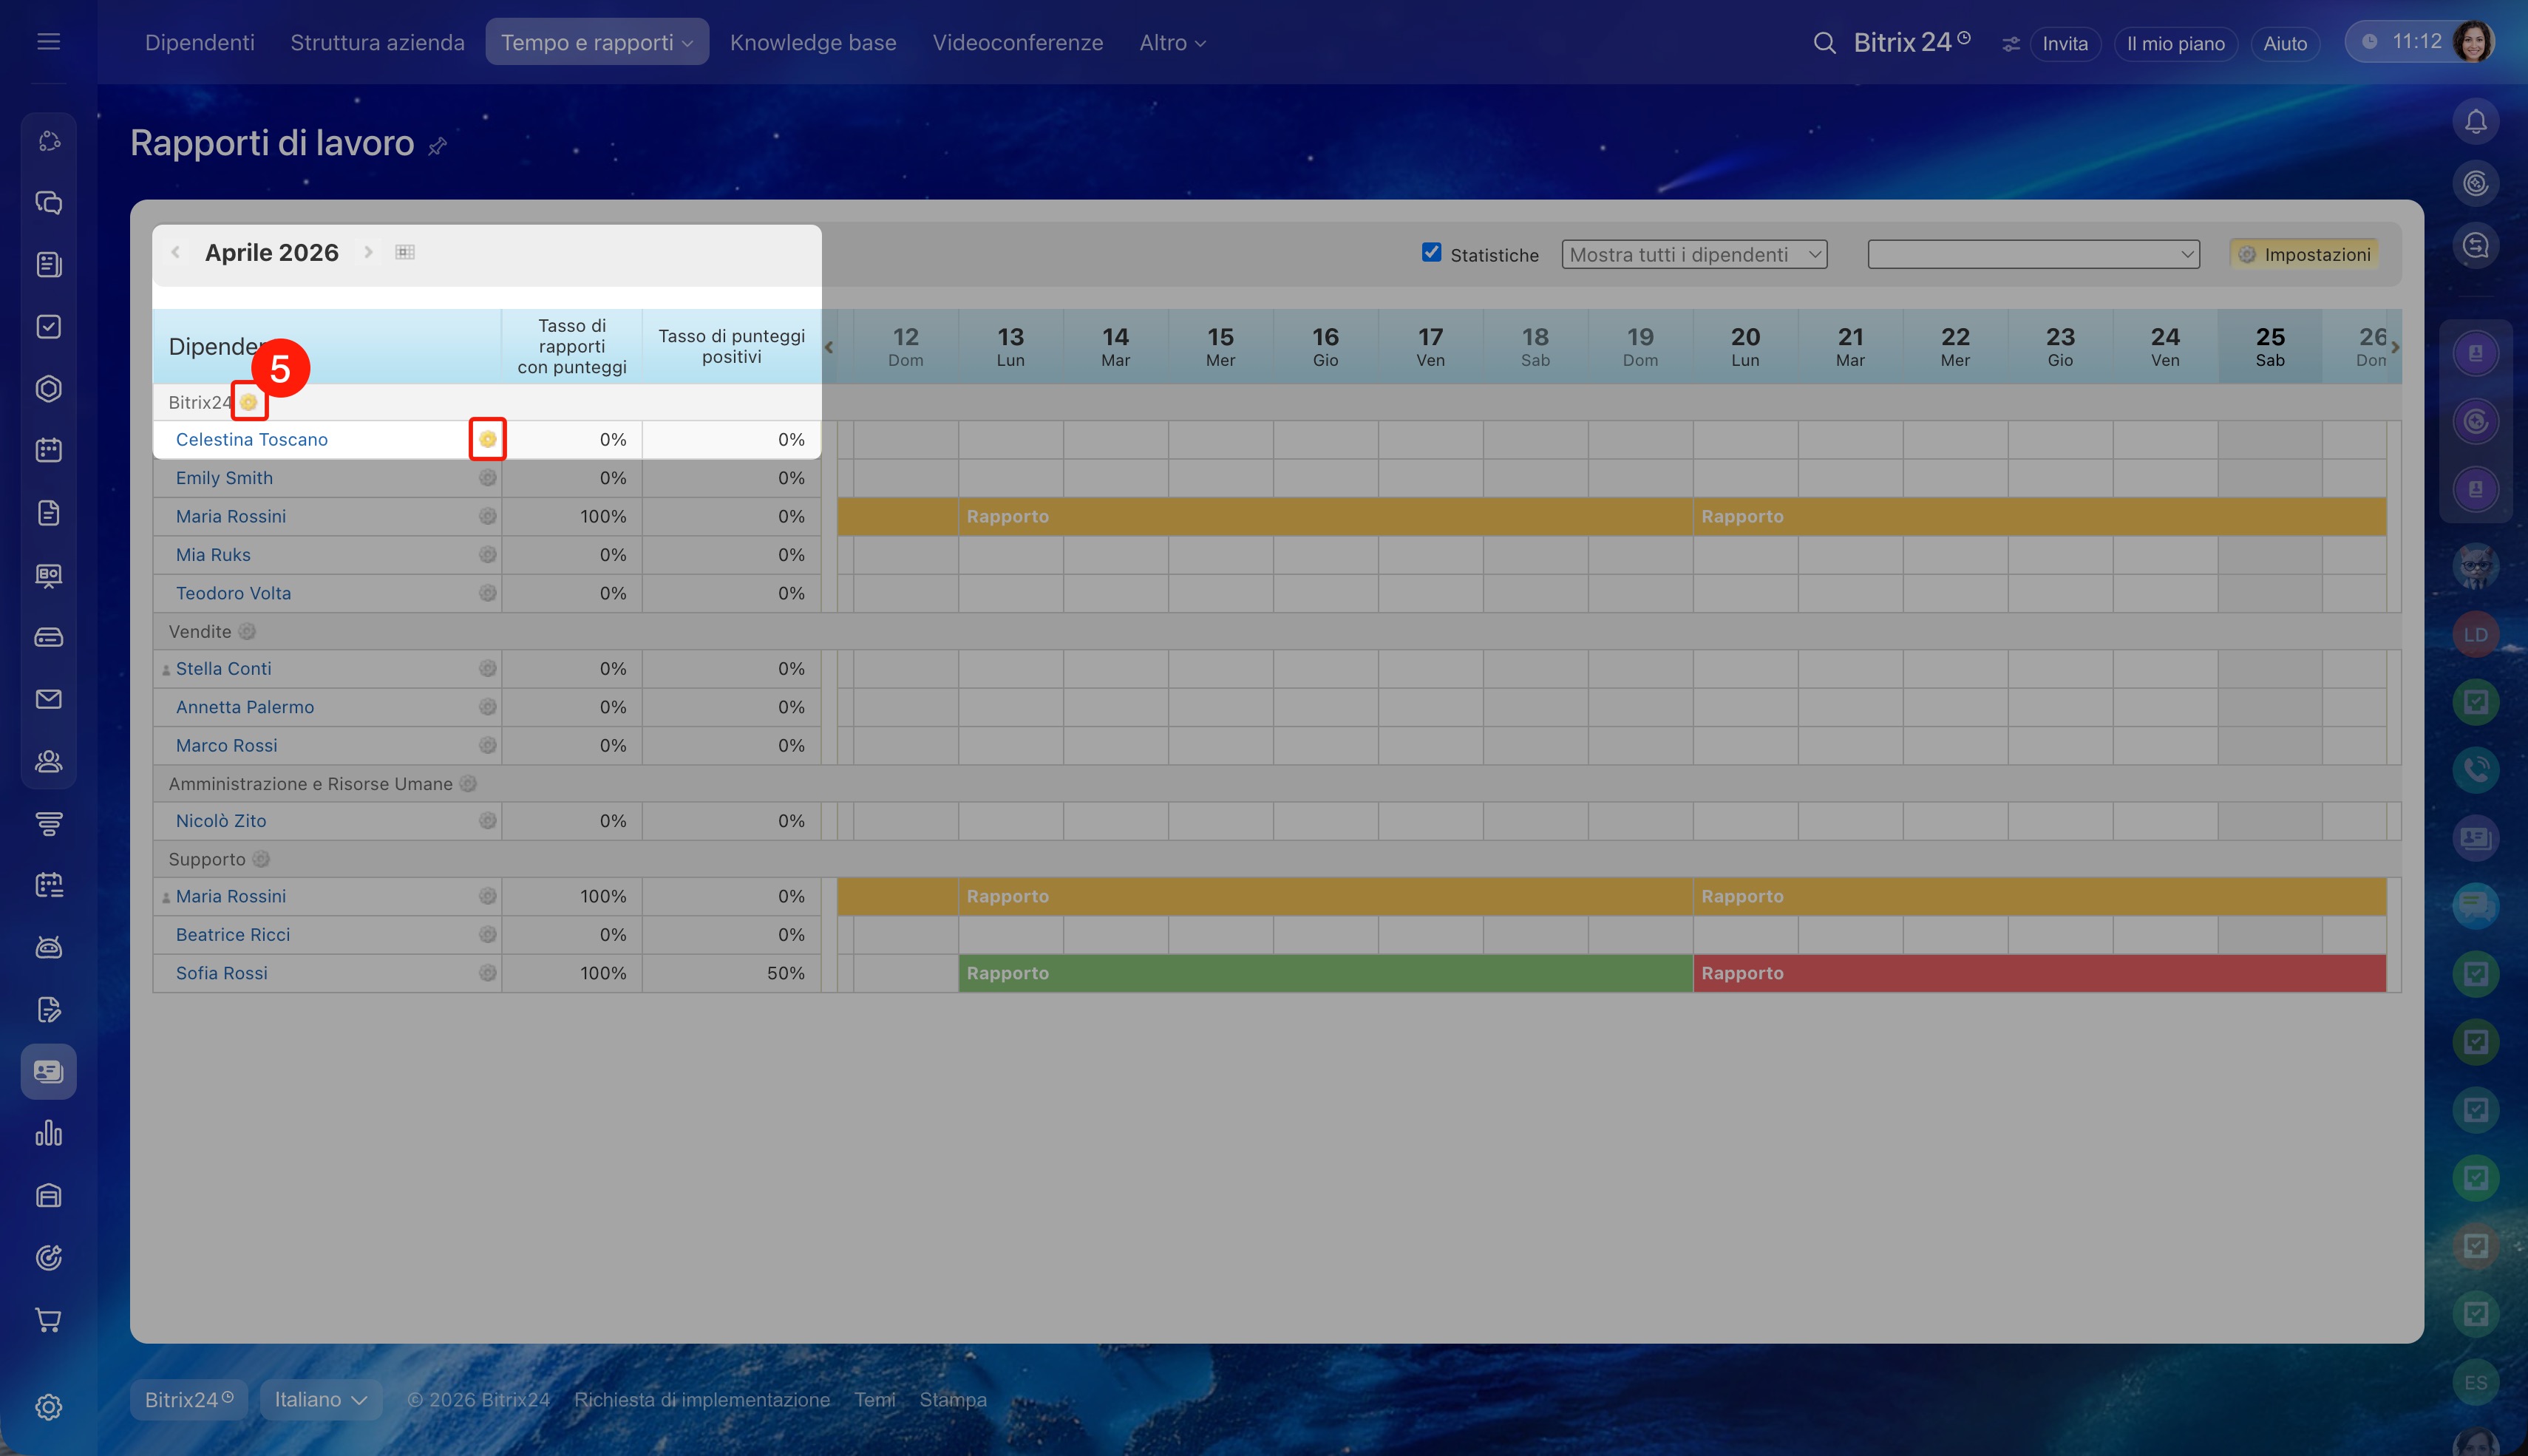Click the gear icon next to Celestina Toscano
The height and width of the screenshot is (1456, 2528).
[487, 439]
